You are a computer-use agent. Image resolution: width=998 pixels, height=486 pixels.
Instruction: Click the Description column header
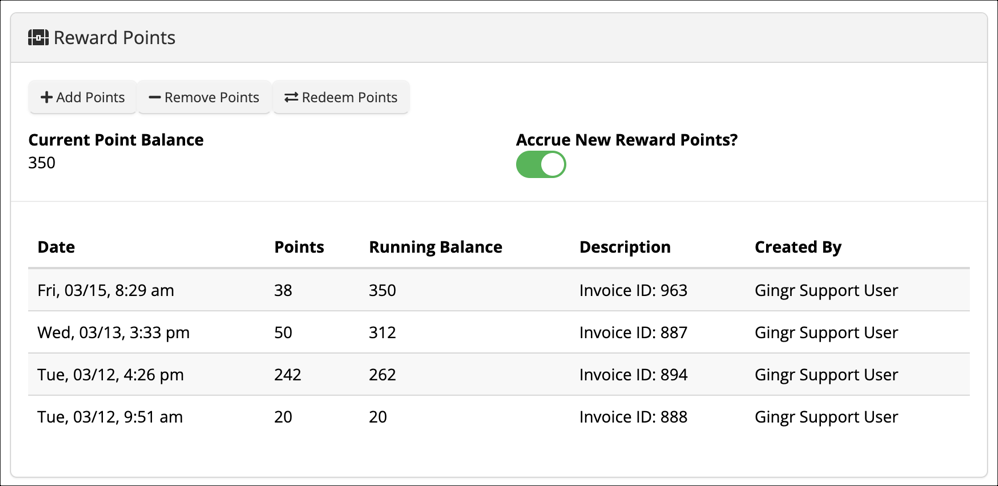coord(625,247)
